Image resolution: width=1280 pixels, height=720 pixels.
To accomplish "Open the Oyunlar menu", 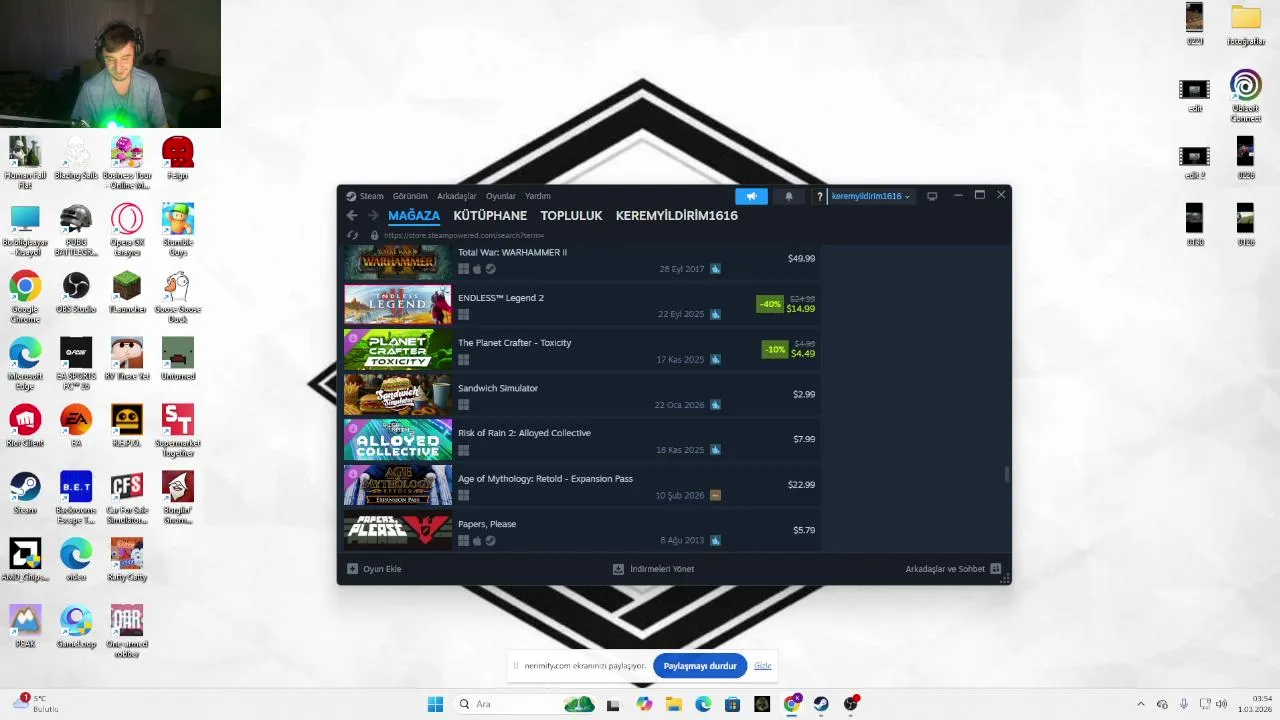I will [x=501, y=196].
